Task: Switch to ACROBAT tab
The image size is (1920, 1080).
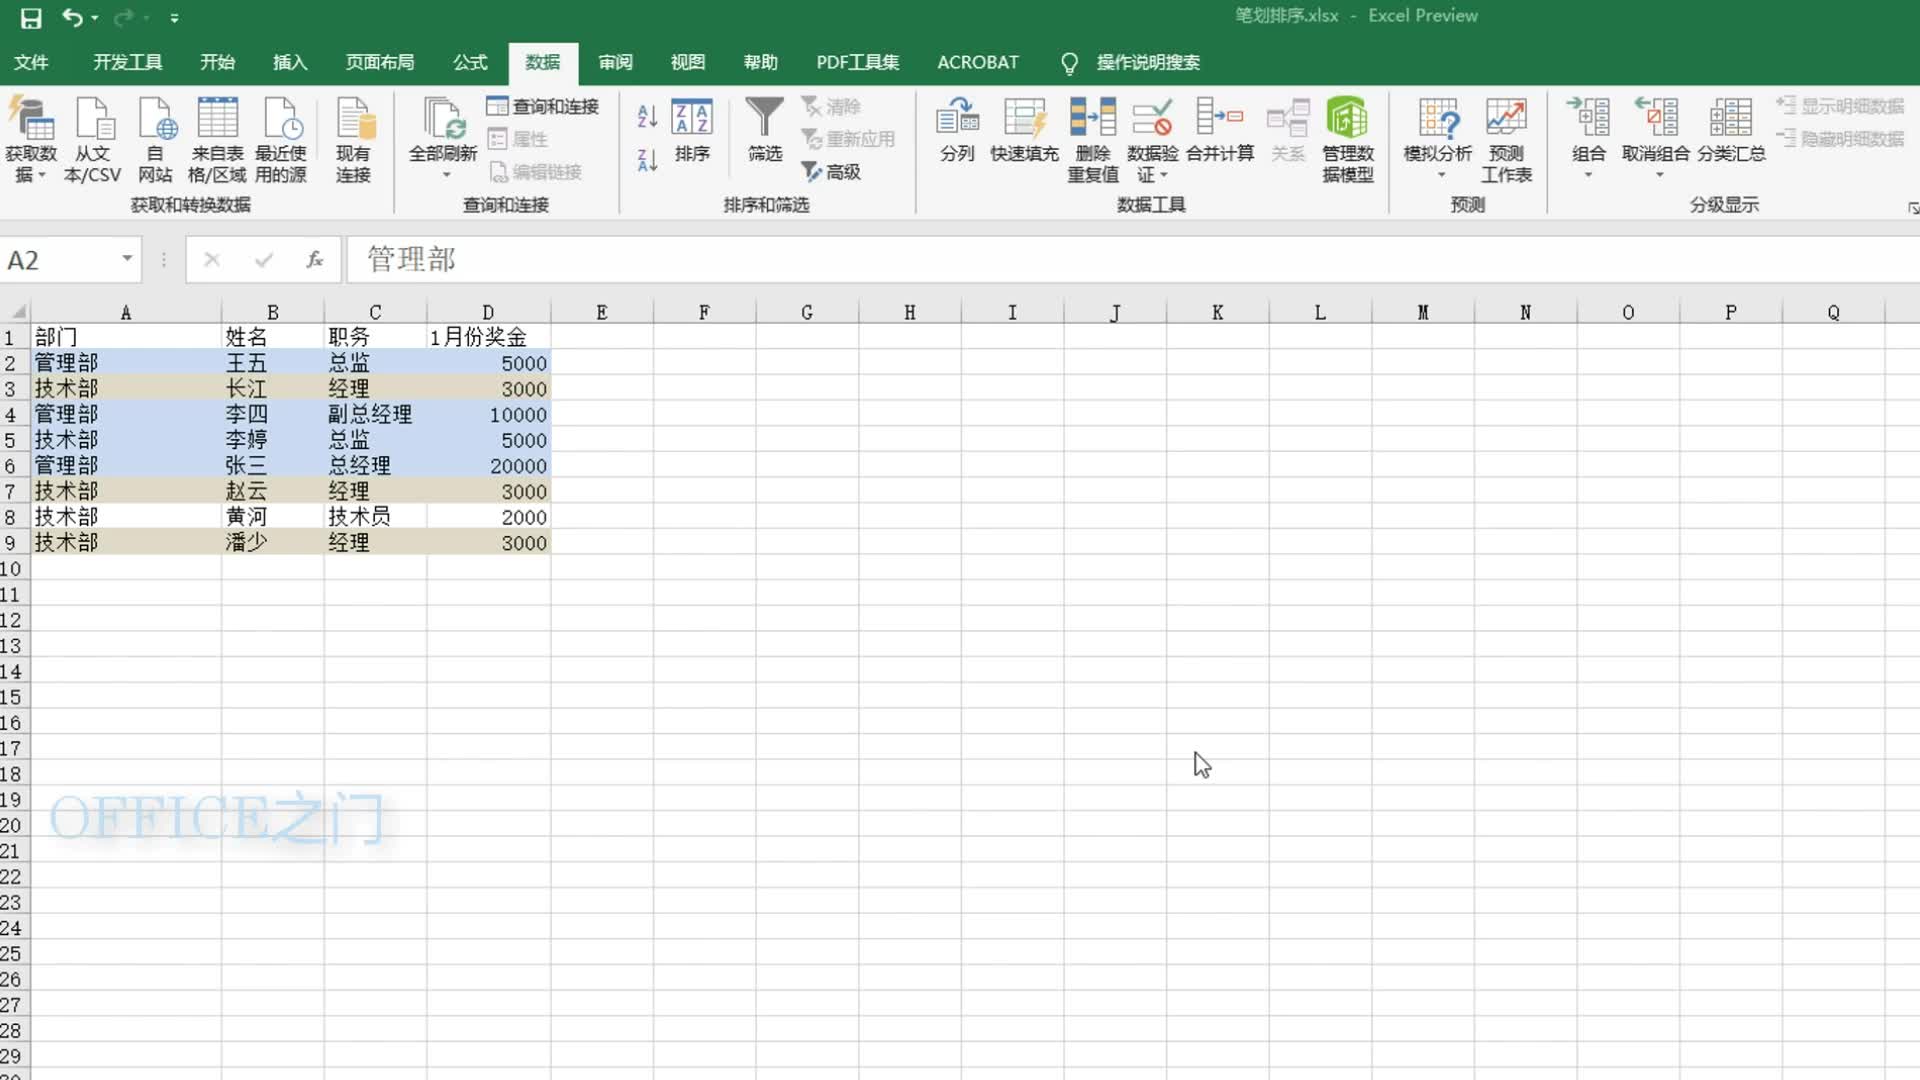Action: 978,62
